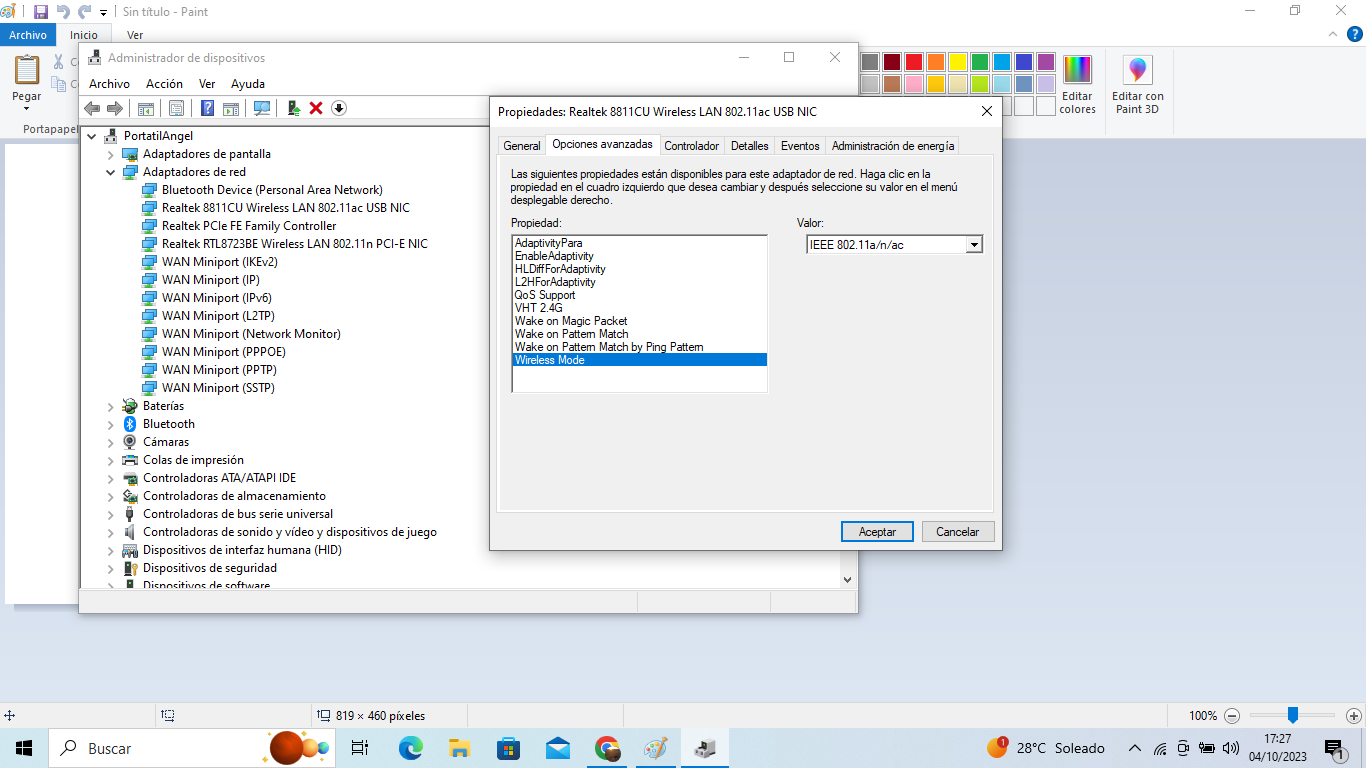This screenshot has height=768, width=1366.
Task: Click the Forward arrow in Device Manager toolbar
Action: click(x=115, y=108)
